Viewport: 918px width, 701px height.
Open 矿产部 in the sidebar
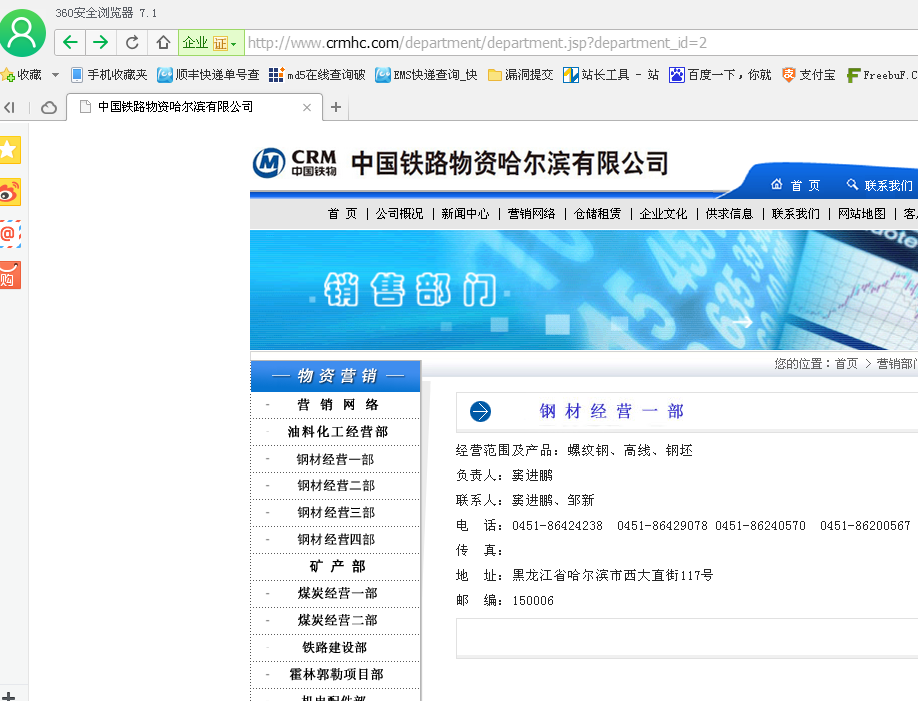pyautogui.click(x=337, y=566)
